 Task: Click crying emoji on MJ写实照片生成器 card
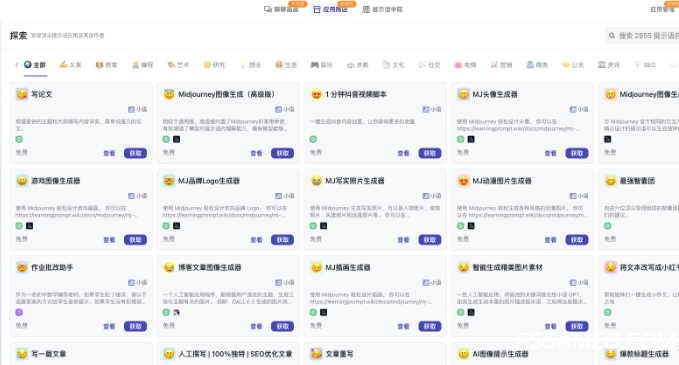(x=317, y=181)
